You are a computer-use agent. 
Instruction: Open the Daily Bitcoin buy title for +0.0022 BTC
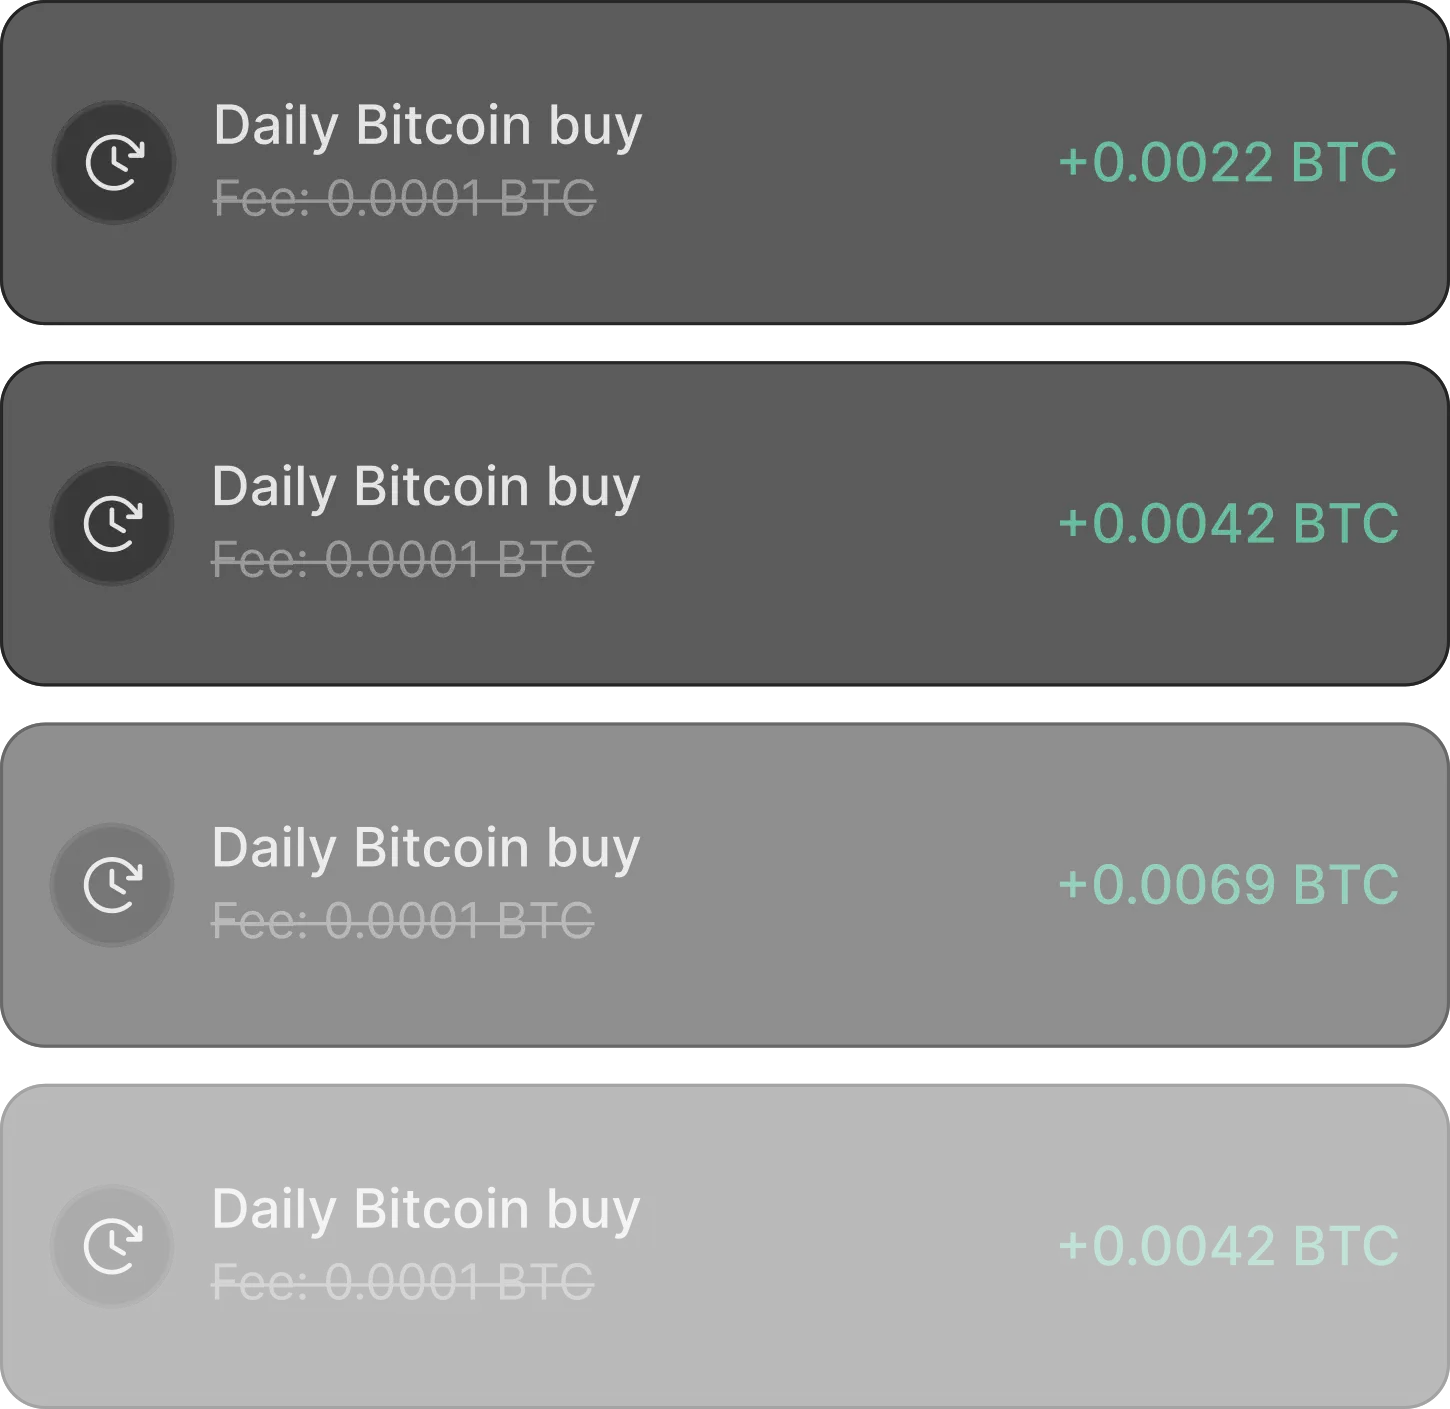427,126
